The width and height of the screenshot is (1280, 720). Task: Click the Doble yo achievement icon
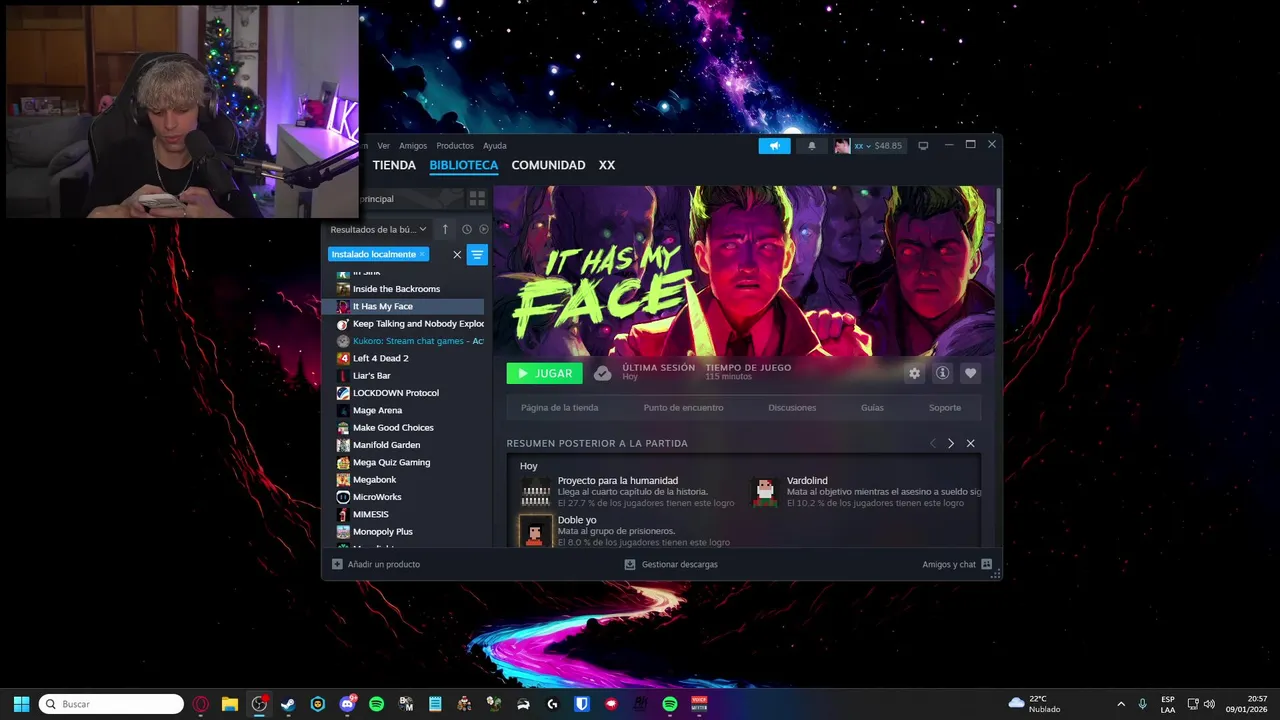click(x=536, y=531)
